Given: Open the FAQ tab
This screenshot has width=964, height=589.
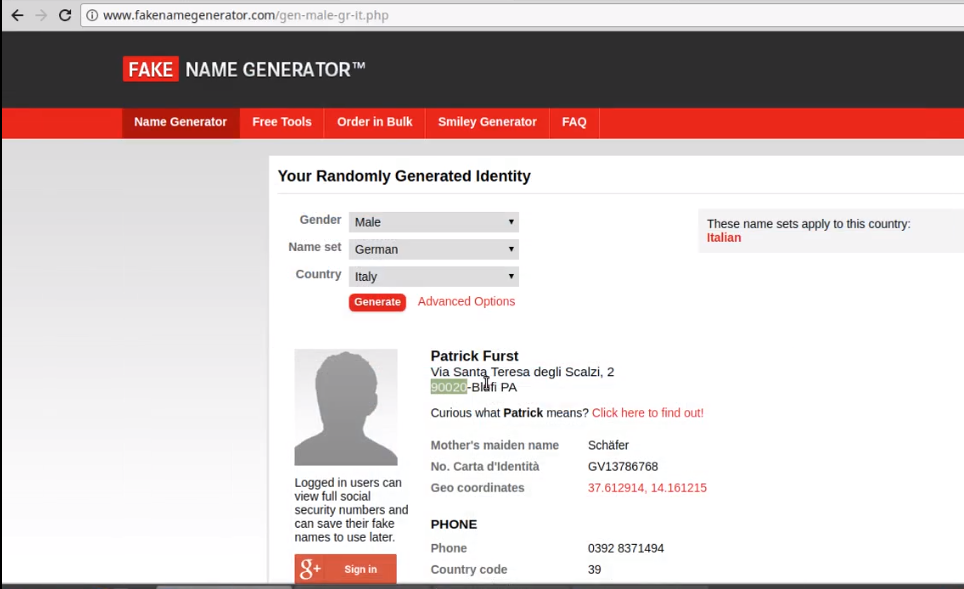Looking at the screenshot, I should click(x=574, y=122).
